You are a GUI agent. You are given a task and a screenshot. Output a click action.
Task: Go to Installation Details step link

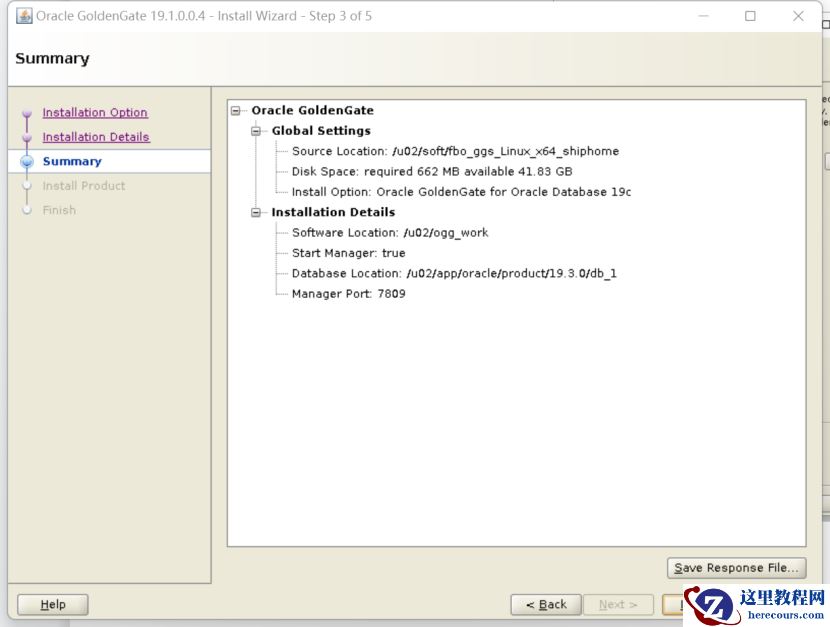click(96, 137)
